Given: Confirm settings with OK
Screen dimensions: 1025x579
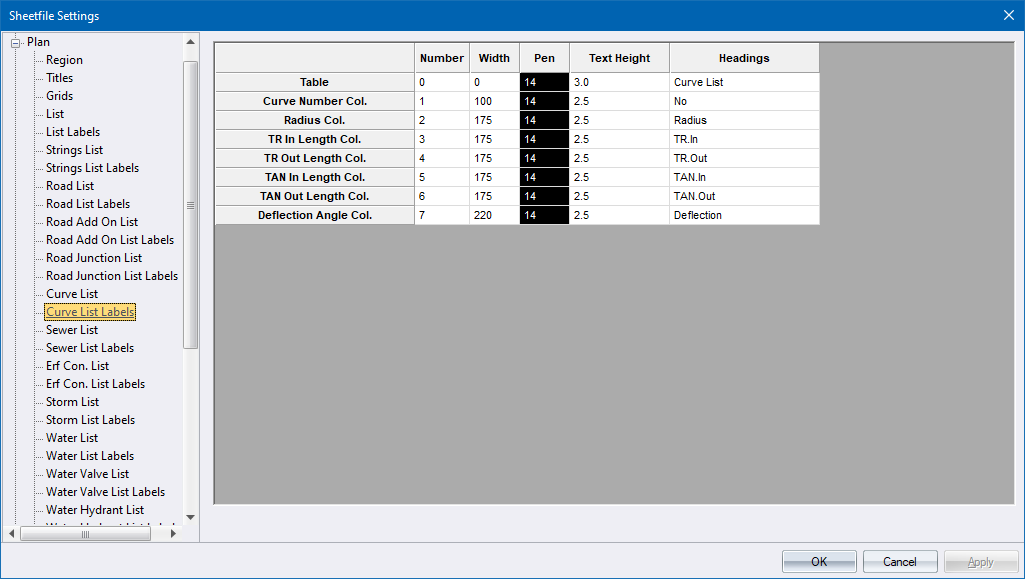Looking at the screenshot, I should [x=818, y=561].
